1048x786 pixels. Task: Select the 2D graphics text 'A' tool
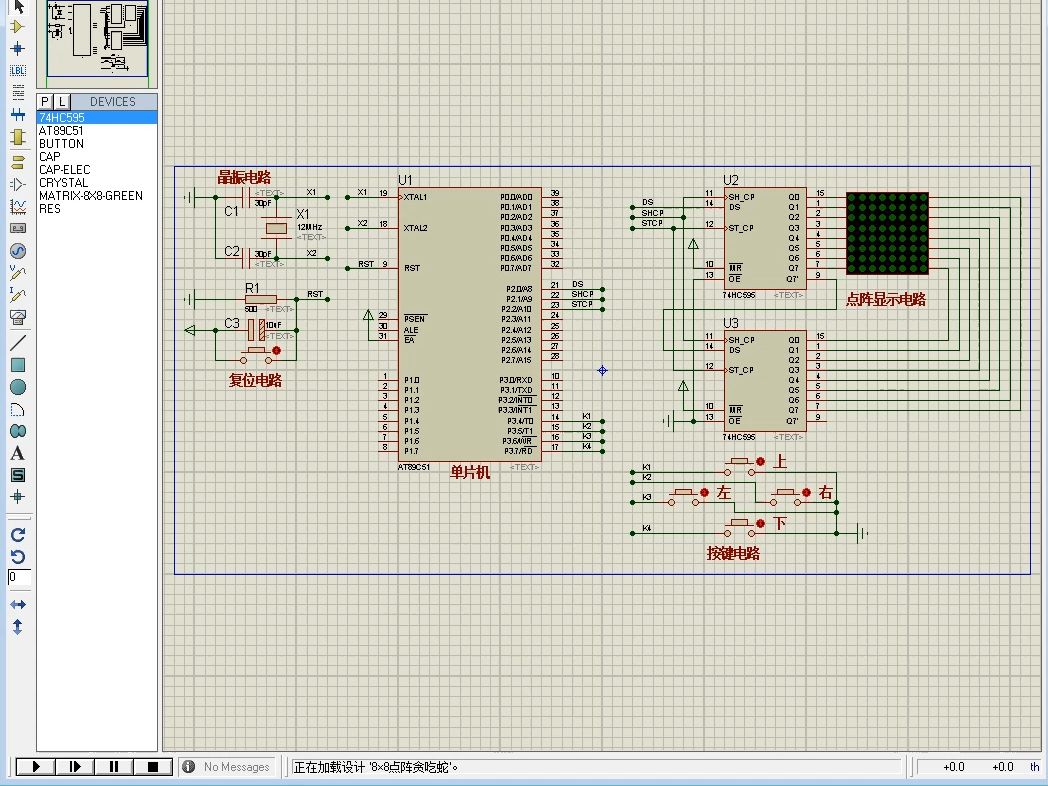[17, 453]
